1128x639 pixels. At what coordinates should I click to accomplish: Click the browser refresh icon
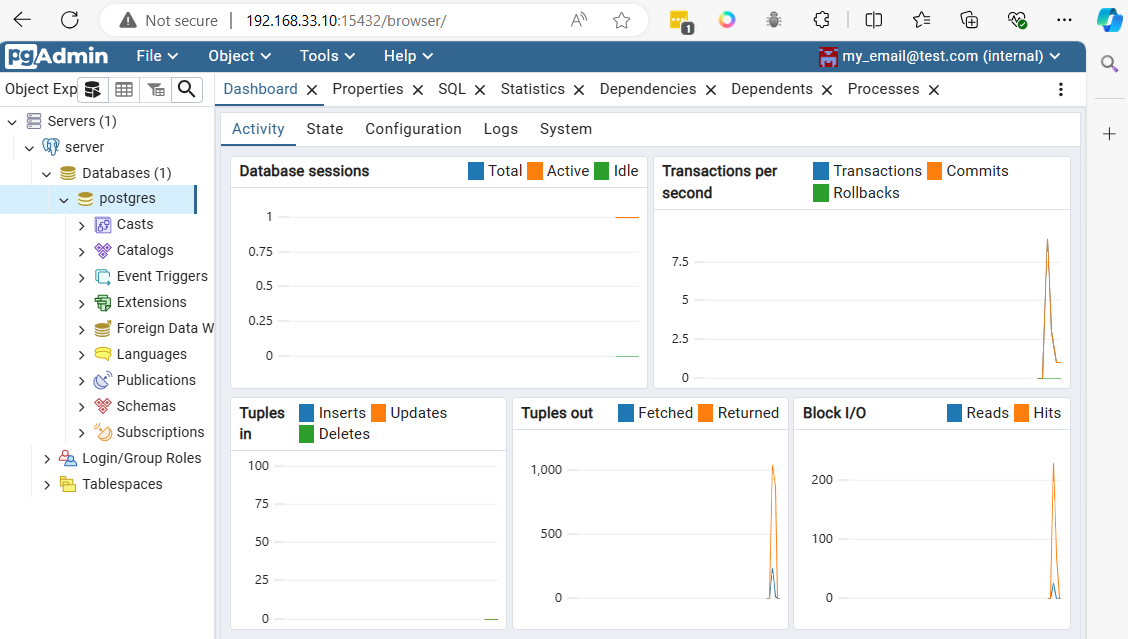coord(68,19)
